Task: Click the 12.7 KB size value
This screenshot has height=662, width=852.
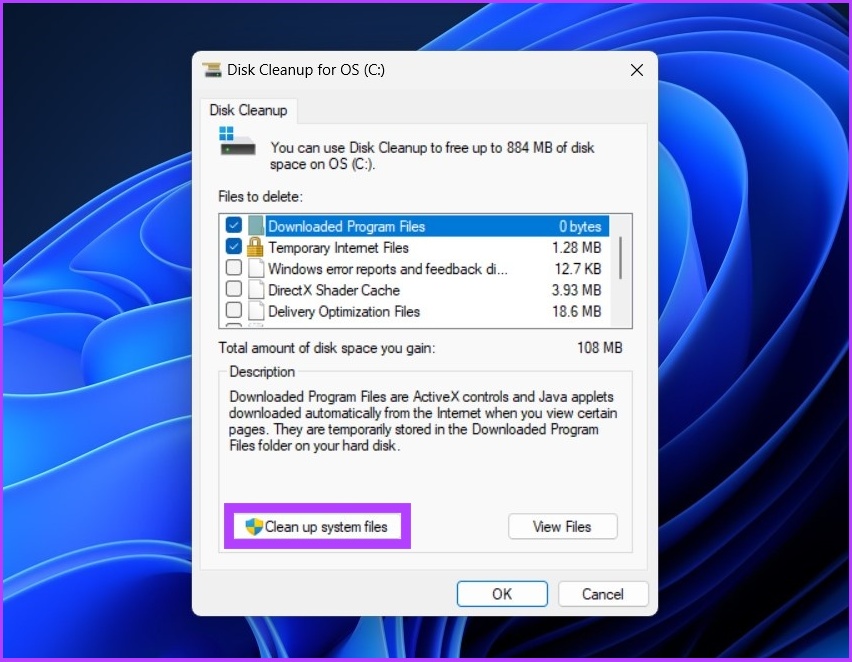Action: (578, 269)
